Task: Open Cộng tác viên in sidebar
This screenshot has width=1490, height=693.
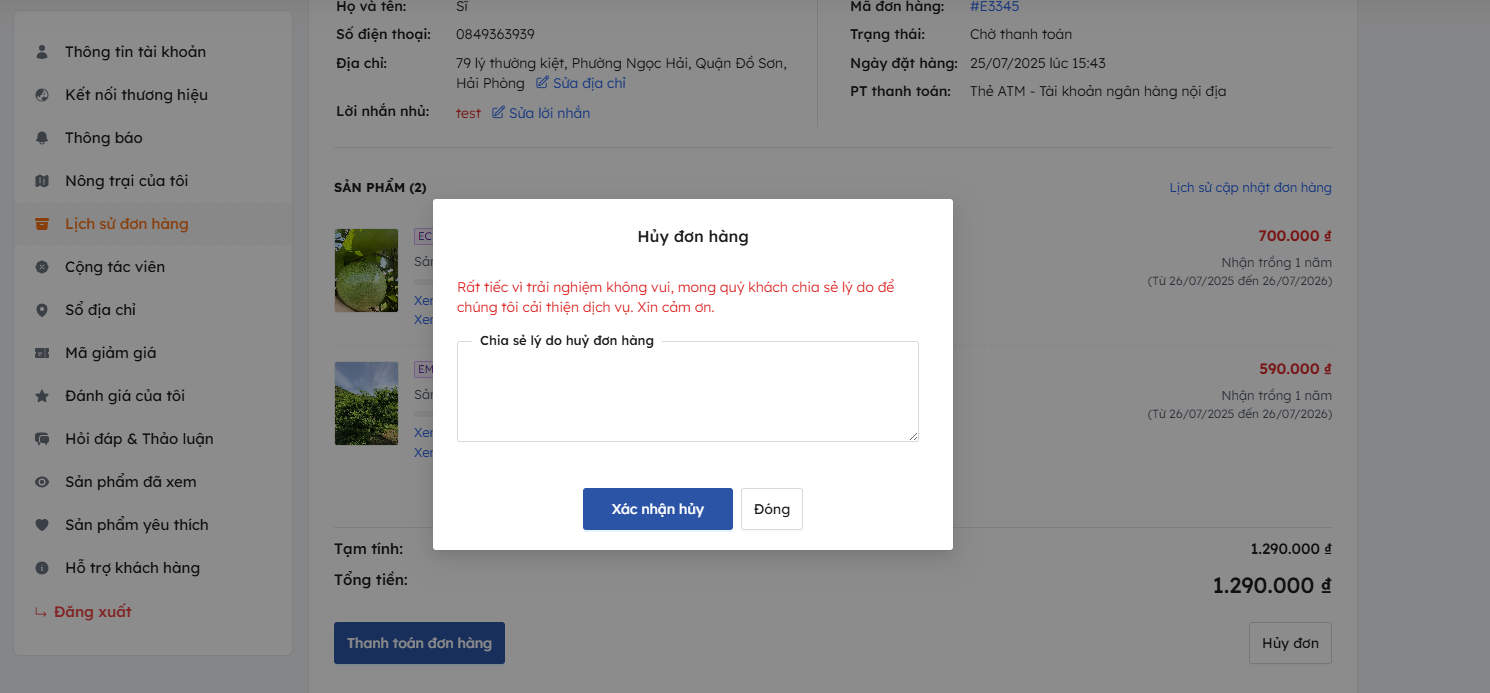Action: tap(114, 267)
